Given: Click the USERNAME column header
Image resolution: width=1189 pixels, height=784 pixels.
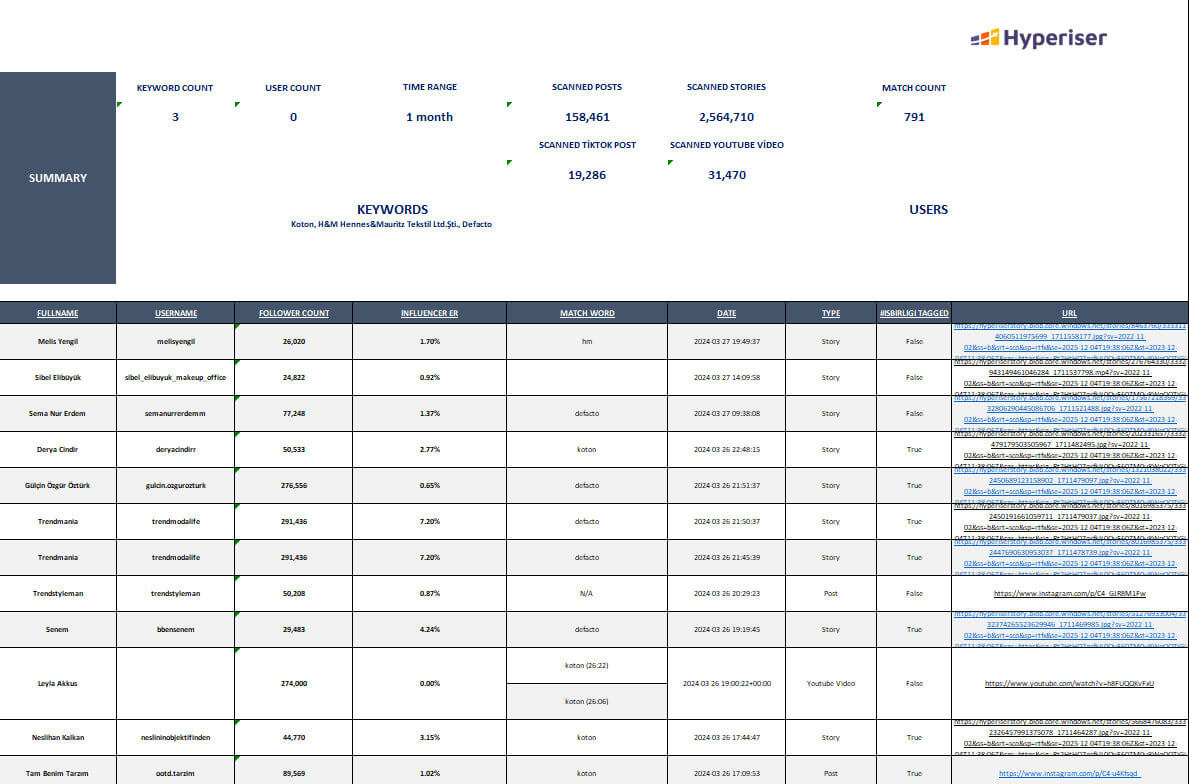Looking at the screenshot, I should 176,313.
